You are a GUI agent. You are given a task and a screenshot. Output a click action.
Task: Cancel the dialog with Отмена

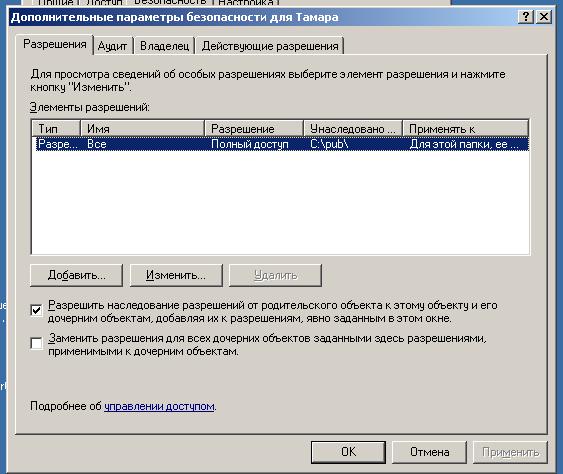click(x=429, y=452)
